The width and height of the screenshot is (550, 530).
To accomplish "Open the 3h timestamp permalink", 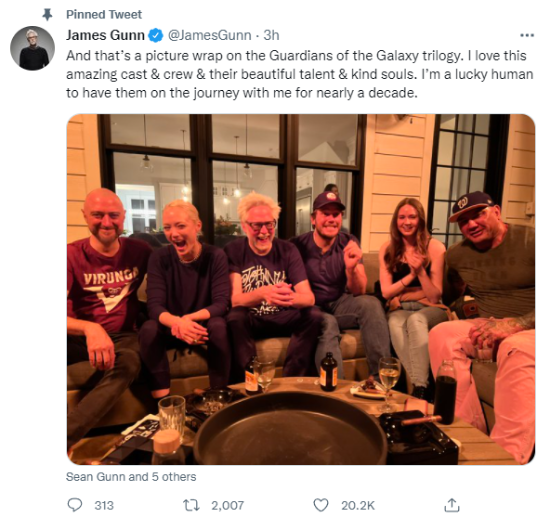I will [x=271, y=35].
